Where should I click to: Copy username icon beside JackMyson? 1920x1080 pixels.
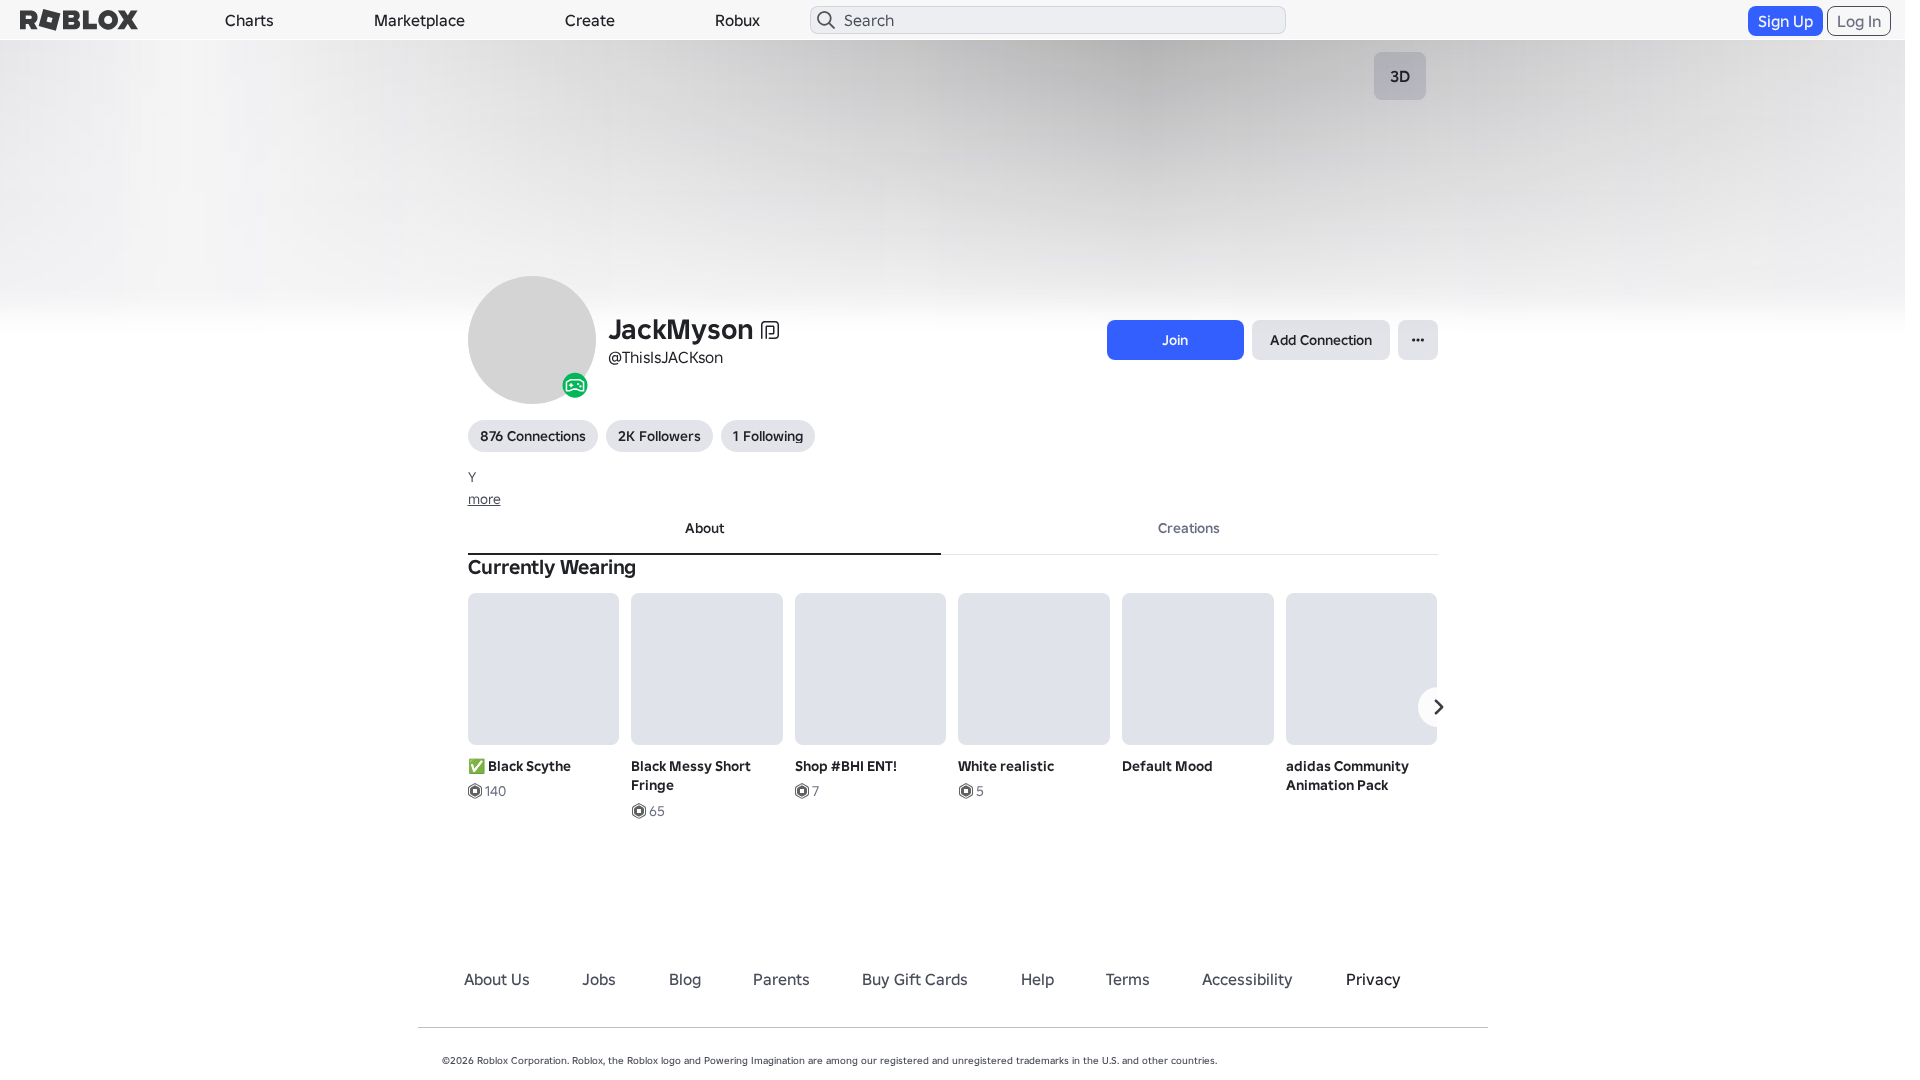[x=770, y=330]
